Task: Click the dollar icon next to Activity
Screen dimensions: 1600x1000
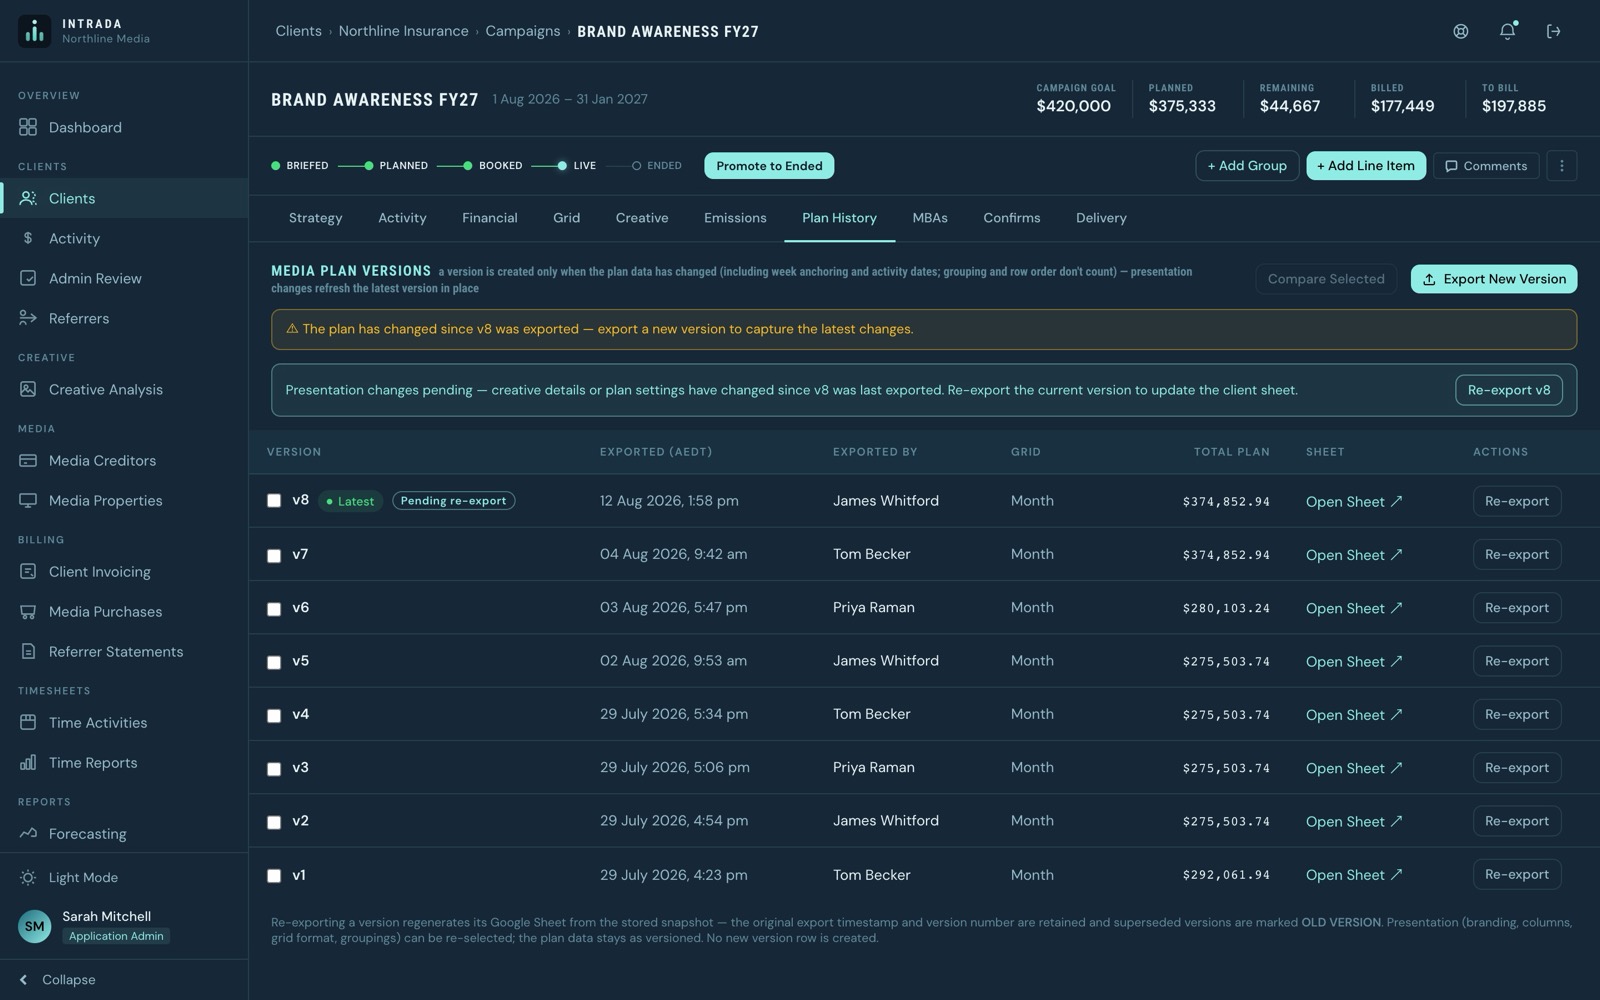Action: click(28, 238)
